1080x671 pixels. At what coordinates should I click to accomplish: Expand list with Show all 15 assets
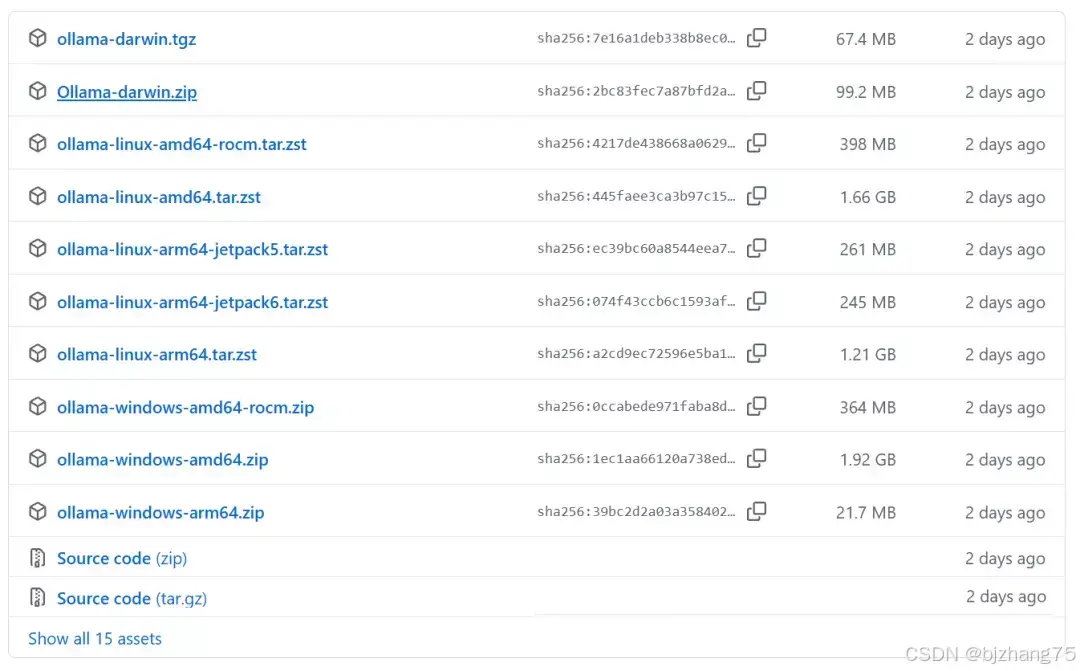[95, 639]
